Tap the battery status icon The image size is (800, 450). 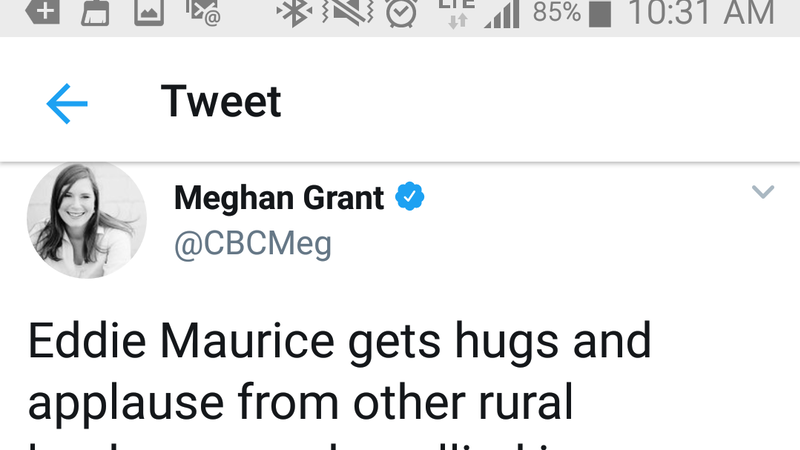click(x=600, y=13)
